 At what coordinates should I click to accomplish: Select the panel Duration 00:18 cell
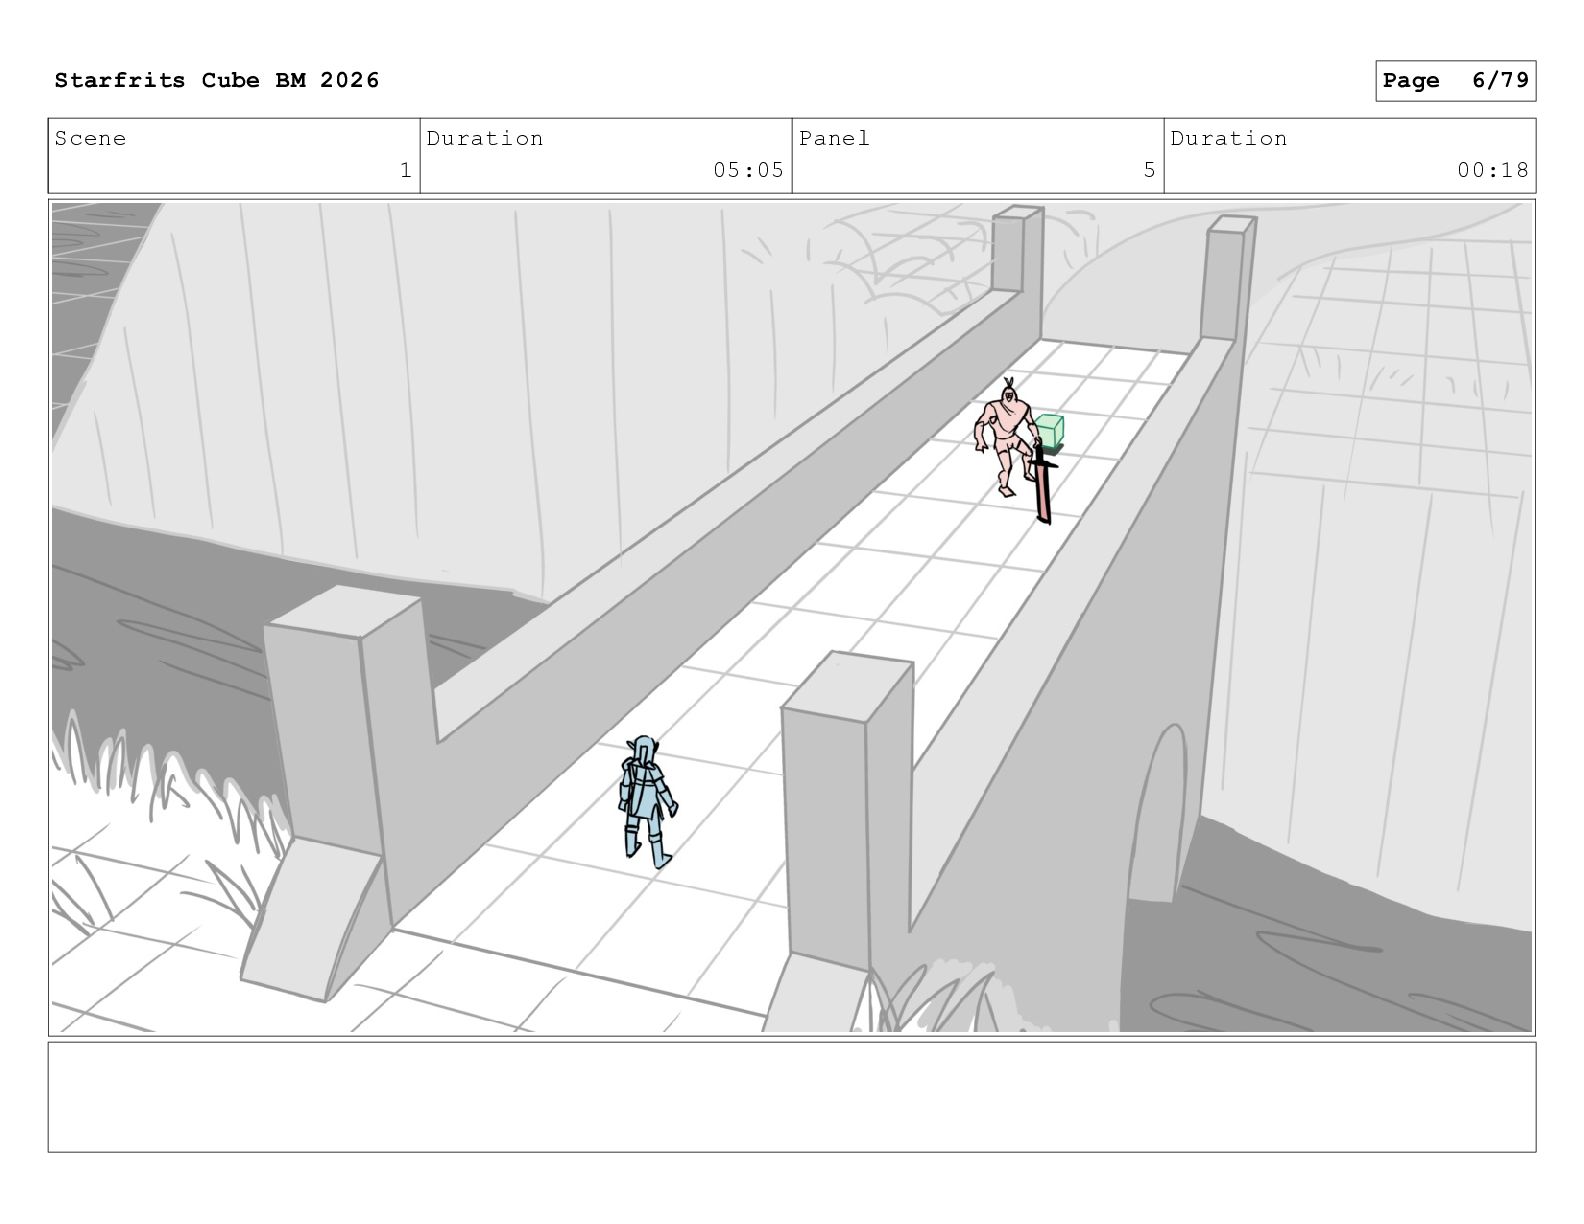click(1350, 156)
